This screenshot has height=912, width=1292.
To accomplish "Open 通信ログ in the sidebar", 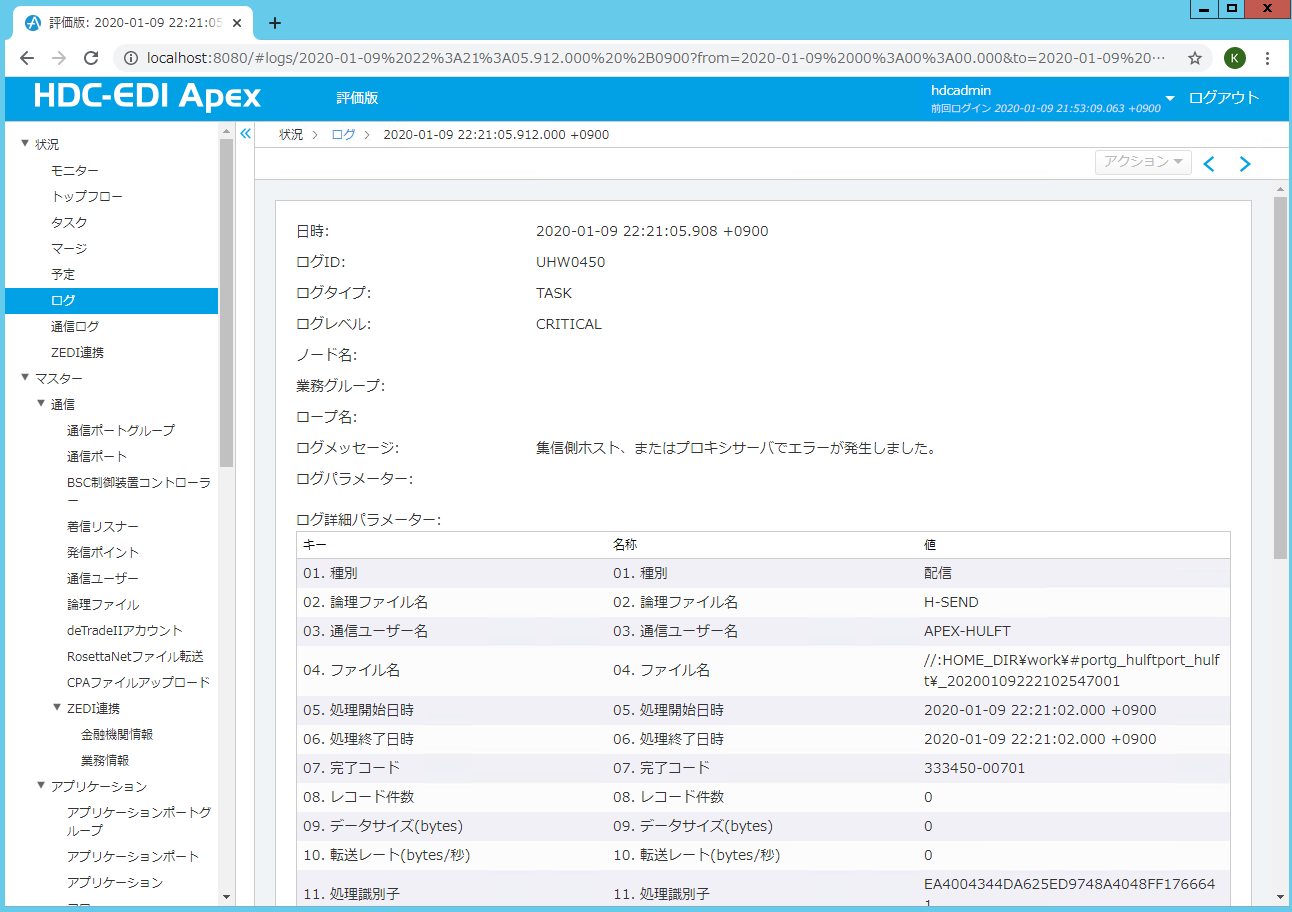I will 75,326.
